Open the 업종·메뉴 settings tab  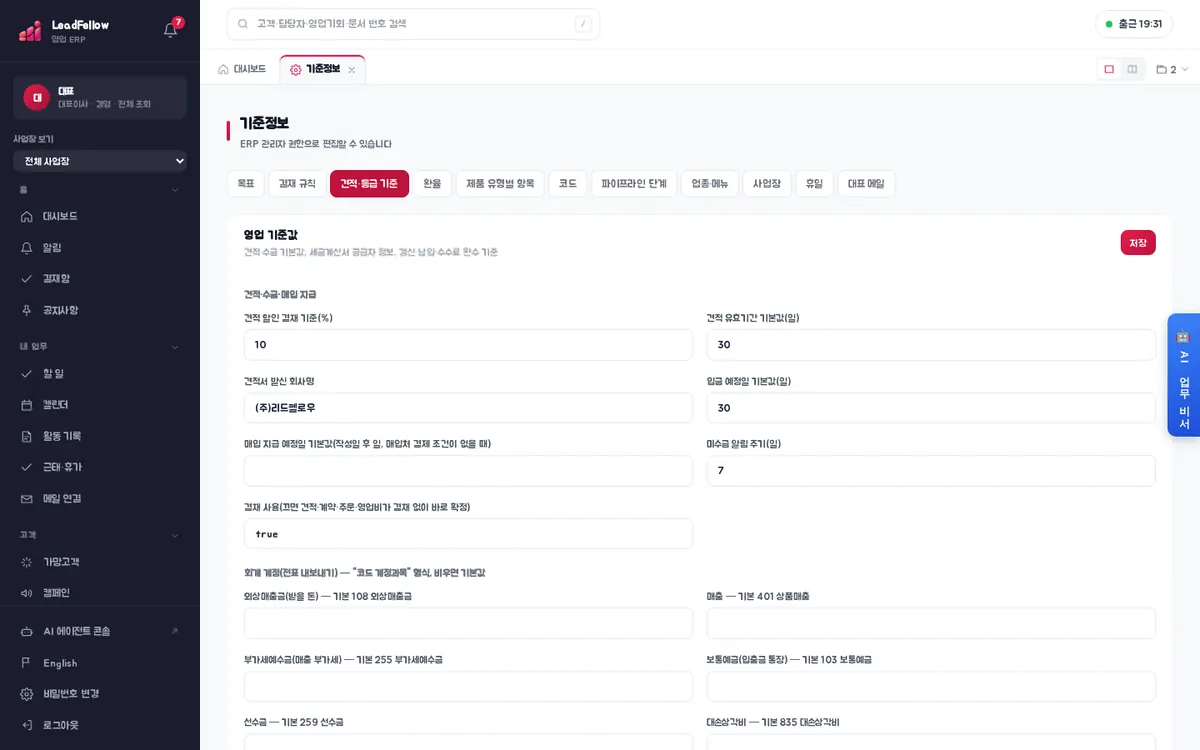(x=710, y=184)
